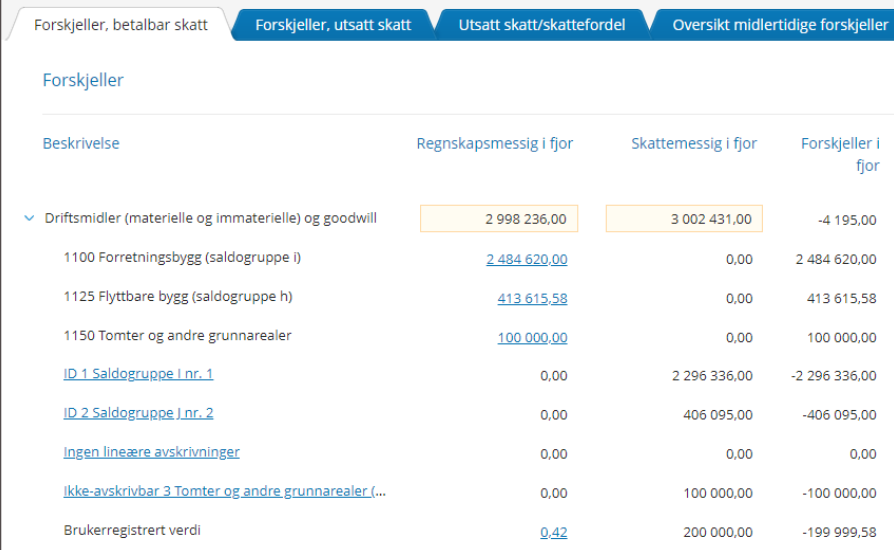The image size is (894, 550).
Task: Click the 2 296 336,00 Skattemessig value
Action: (712, 376)
